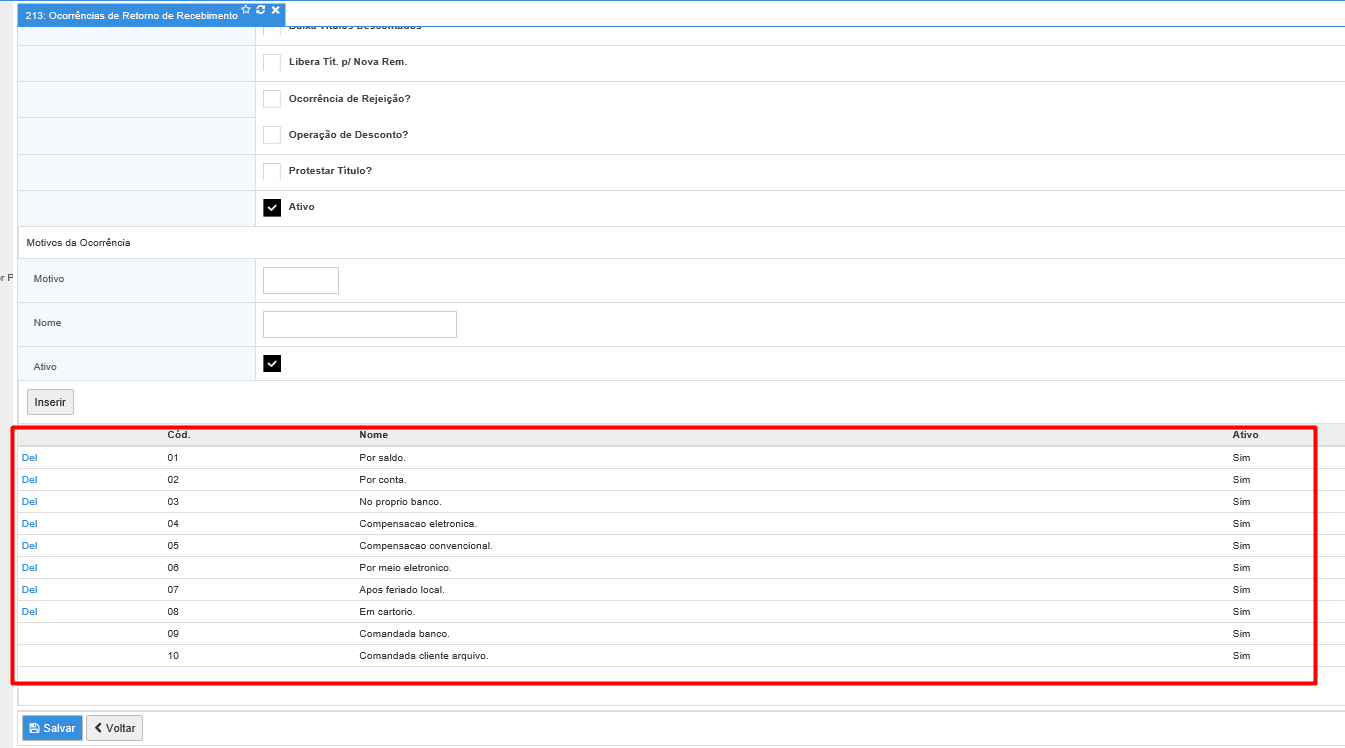Image resolution: width=1345 pixels, height=748 pixels.
Task: Mark tab 213 as favorite with the star icon
Action: (246, 9)
